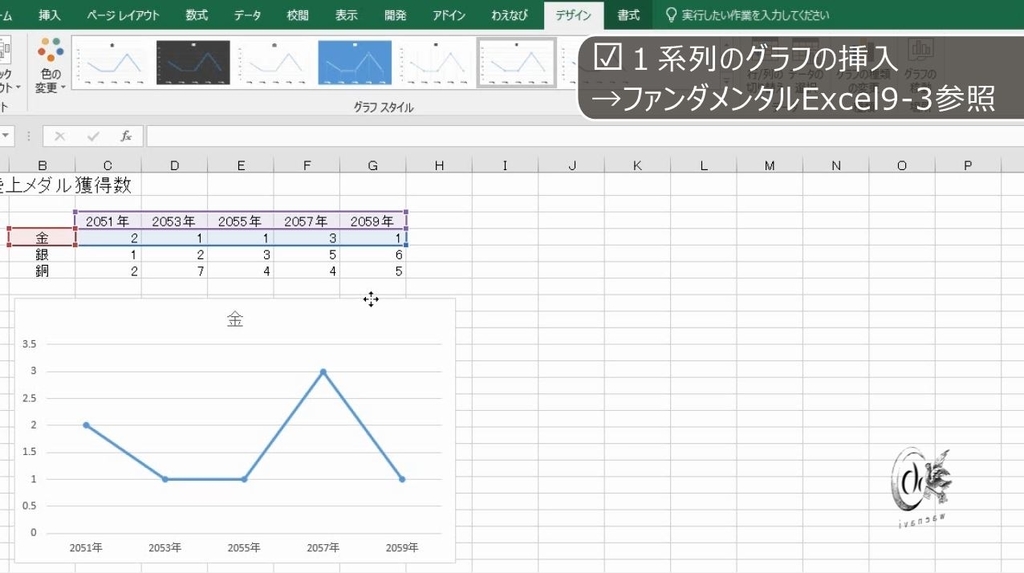
Task: Select column G header
Action: click(373, 165)
